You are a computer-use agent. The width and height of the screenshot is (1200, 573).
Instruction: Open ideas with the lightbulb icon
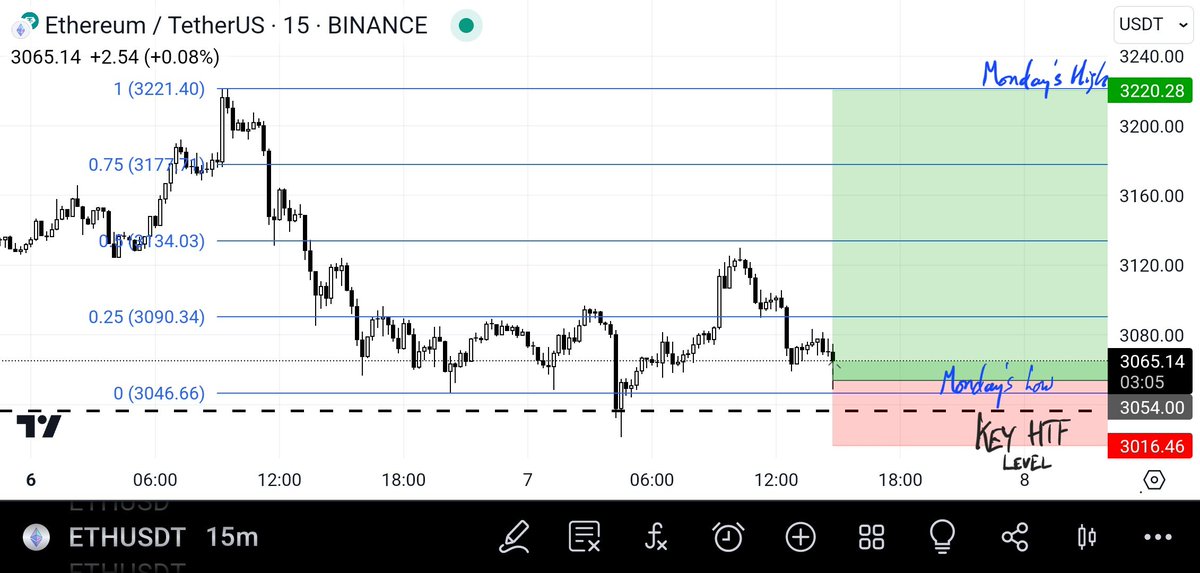(942, 538)
